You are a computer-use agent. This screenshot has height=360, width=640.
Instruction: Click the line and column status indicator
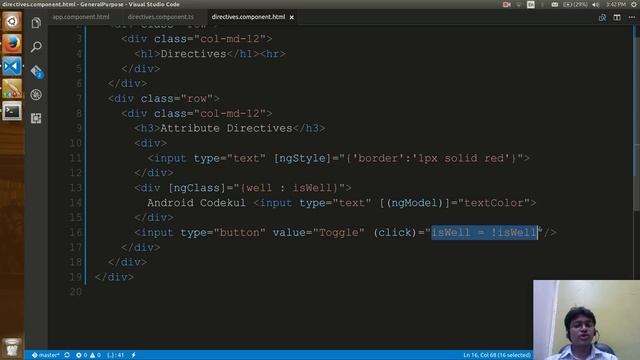(497, 355)
